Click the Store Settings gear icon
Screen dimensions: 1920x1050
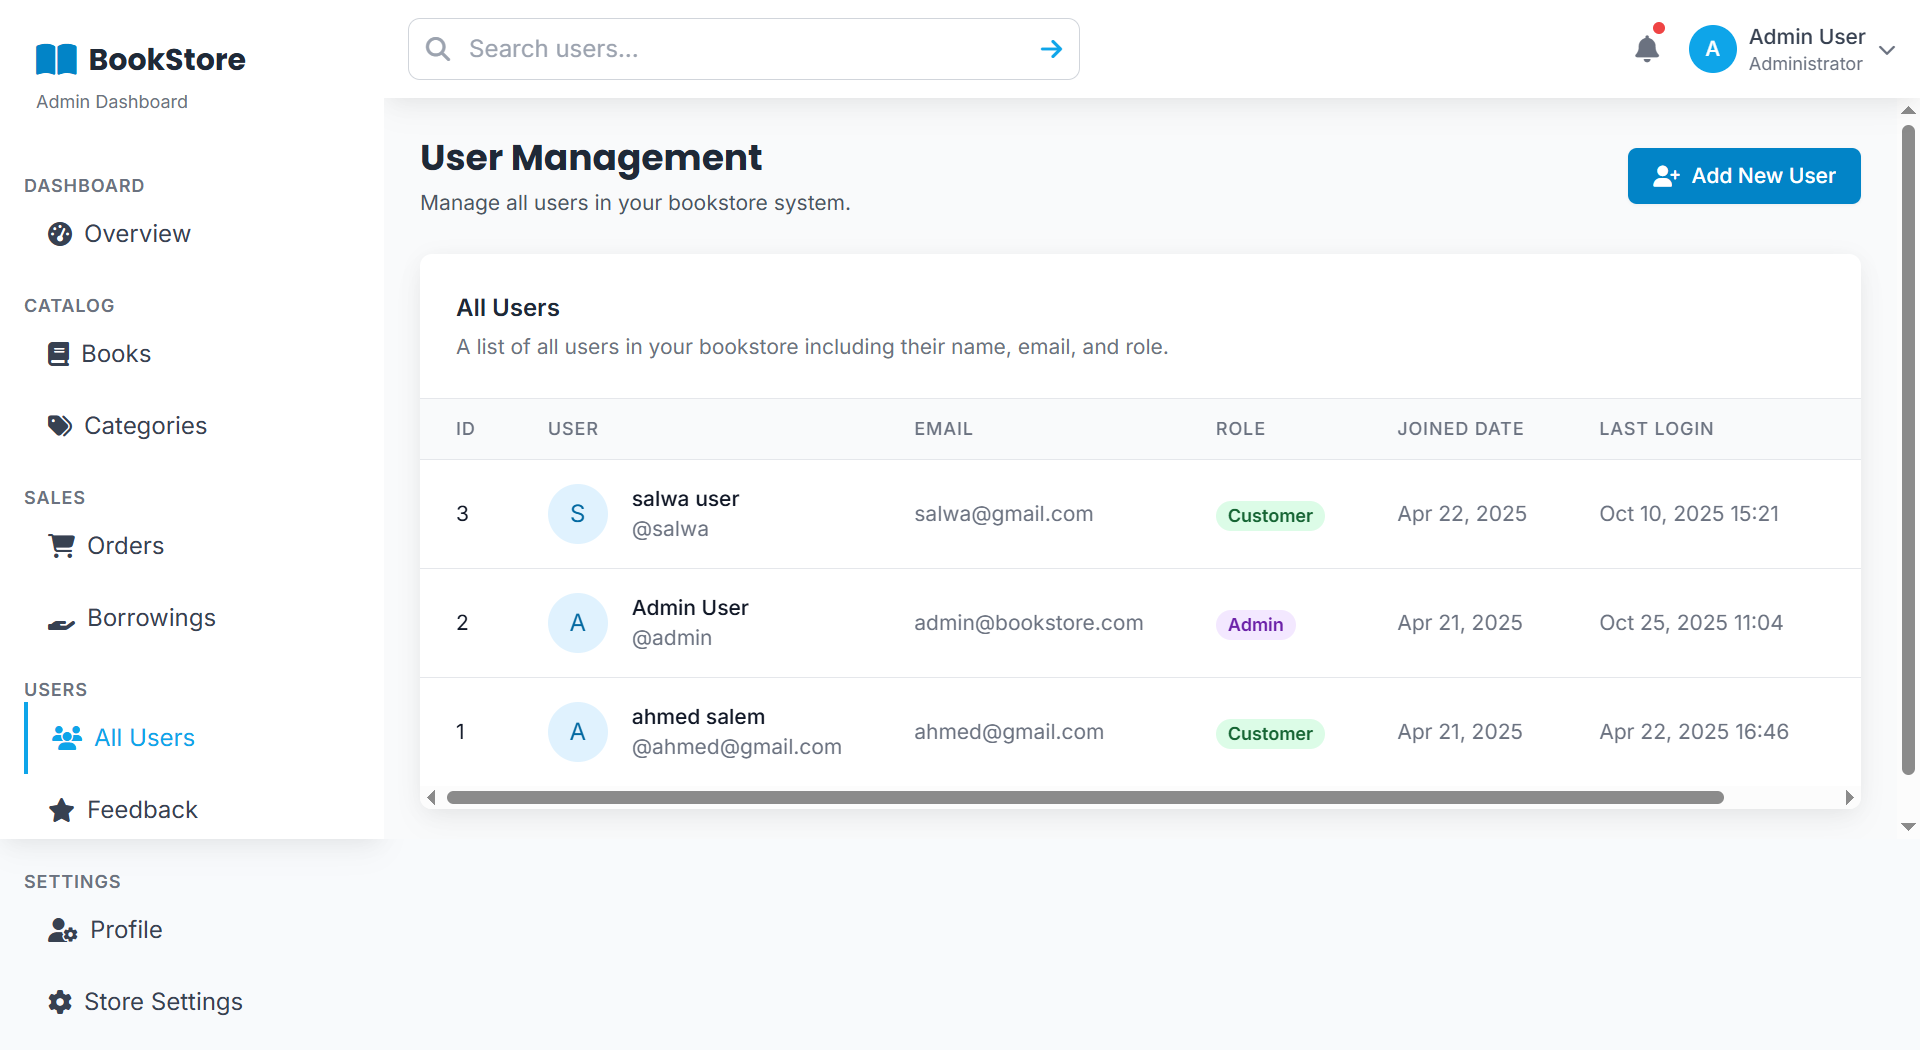tap(60, 1002)
